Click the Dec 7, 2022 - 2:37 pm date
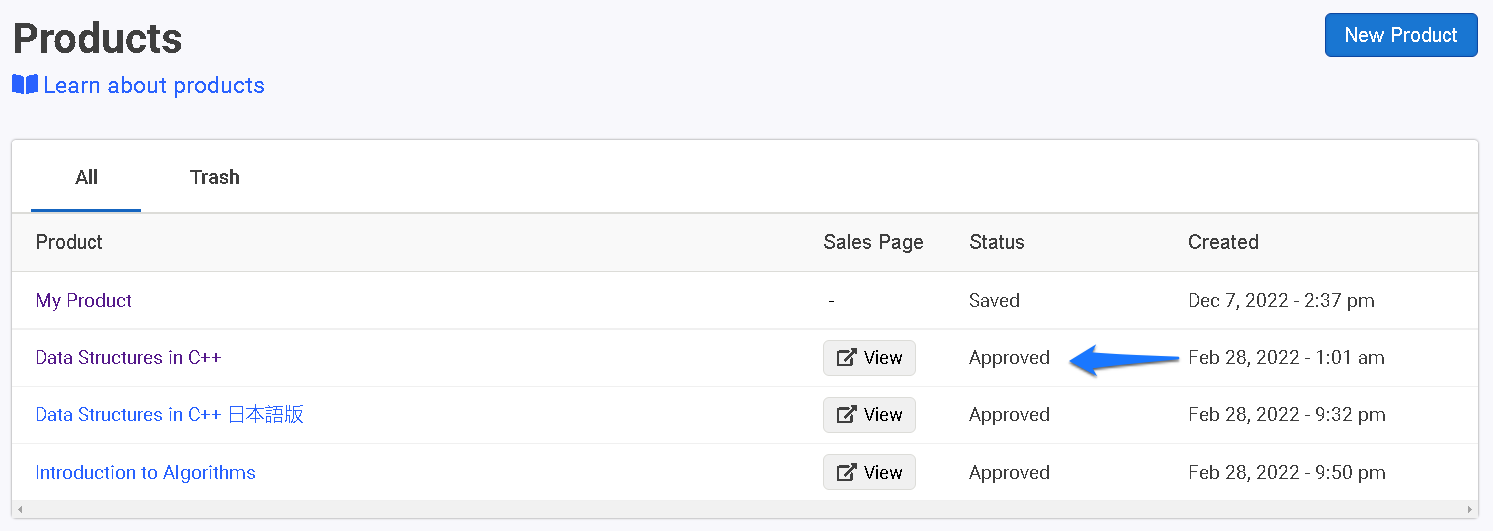1493x531 pixels. tap(1281, 300)
